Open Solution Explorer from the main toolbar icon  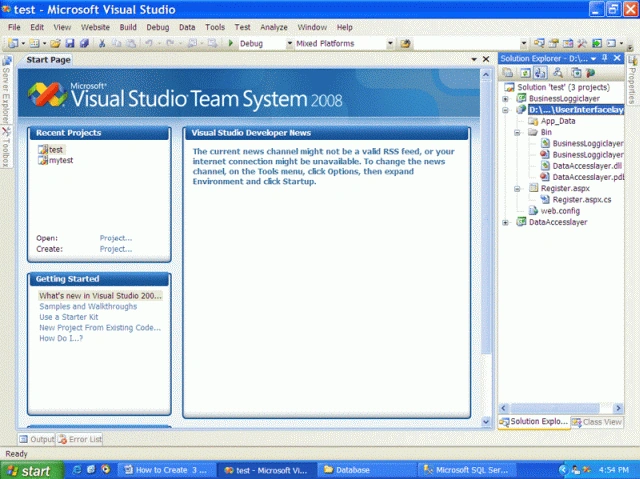point(539,43)
